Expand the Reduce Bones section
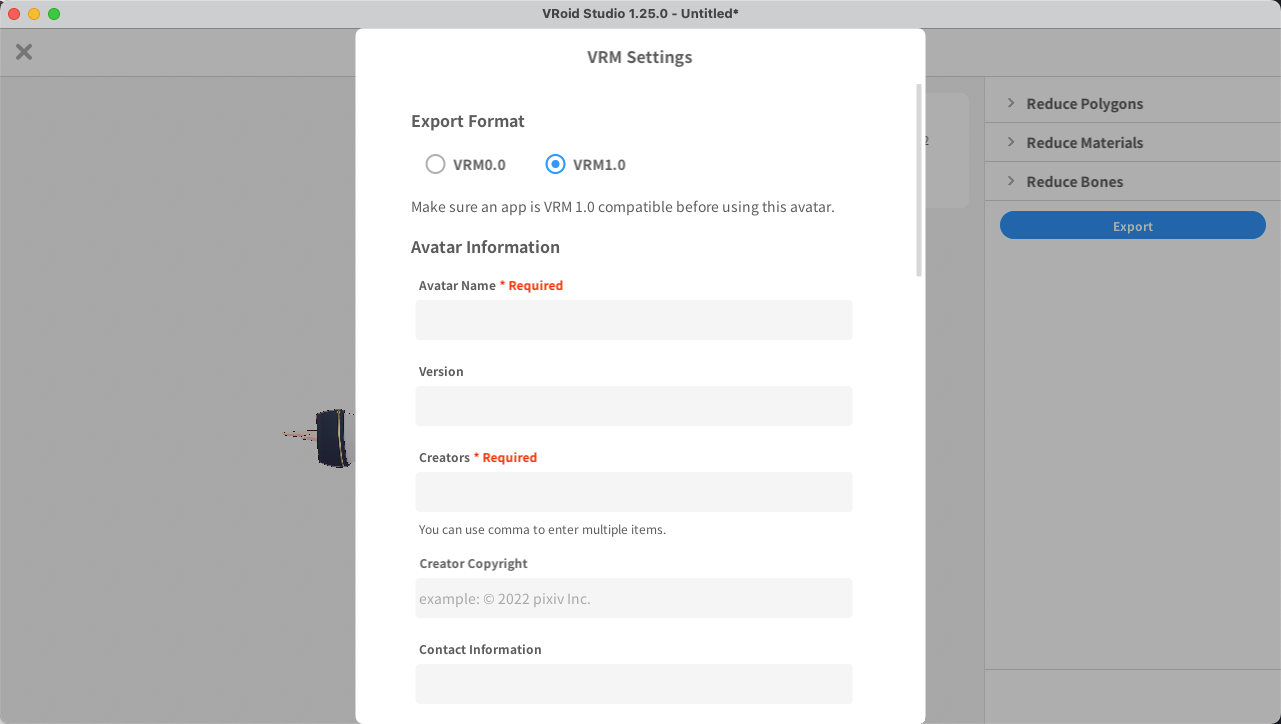 coord(1074,182)
